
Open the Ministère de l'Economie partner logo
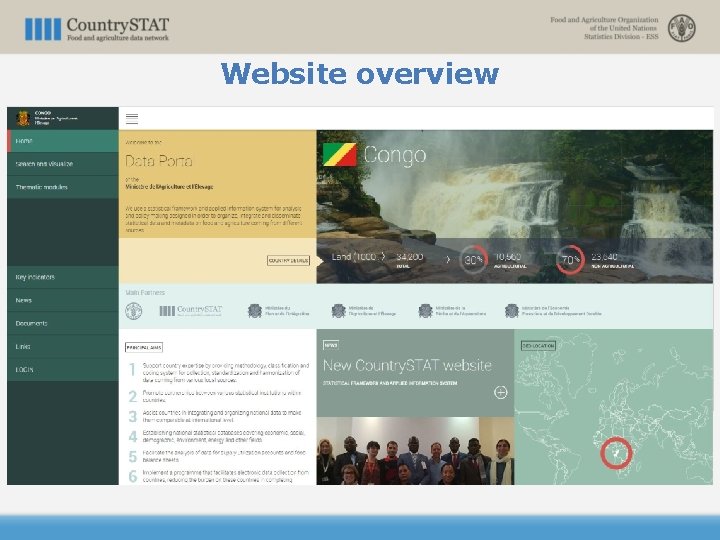[x=553, y=311]
